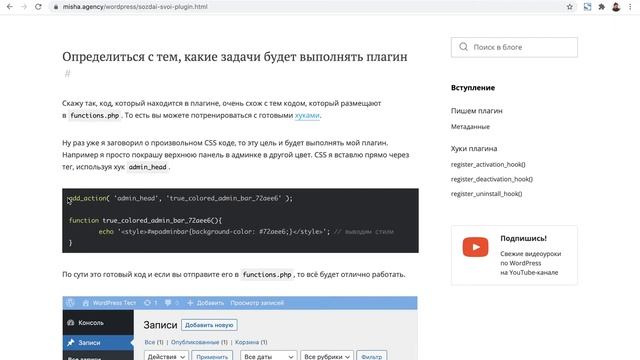Open the Chrome profile avatar

click(x=616, y=7)
